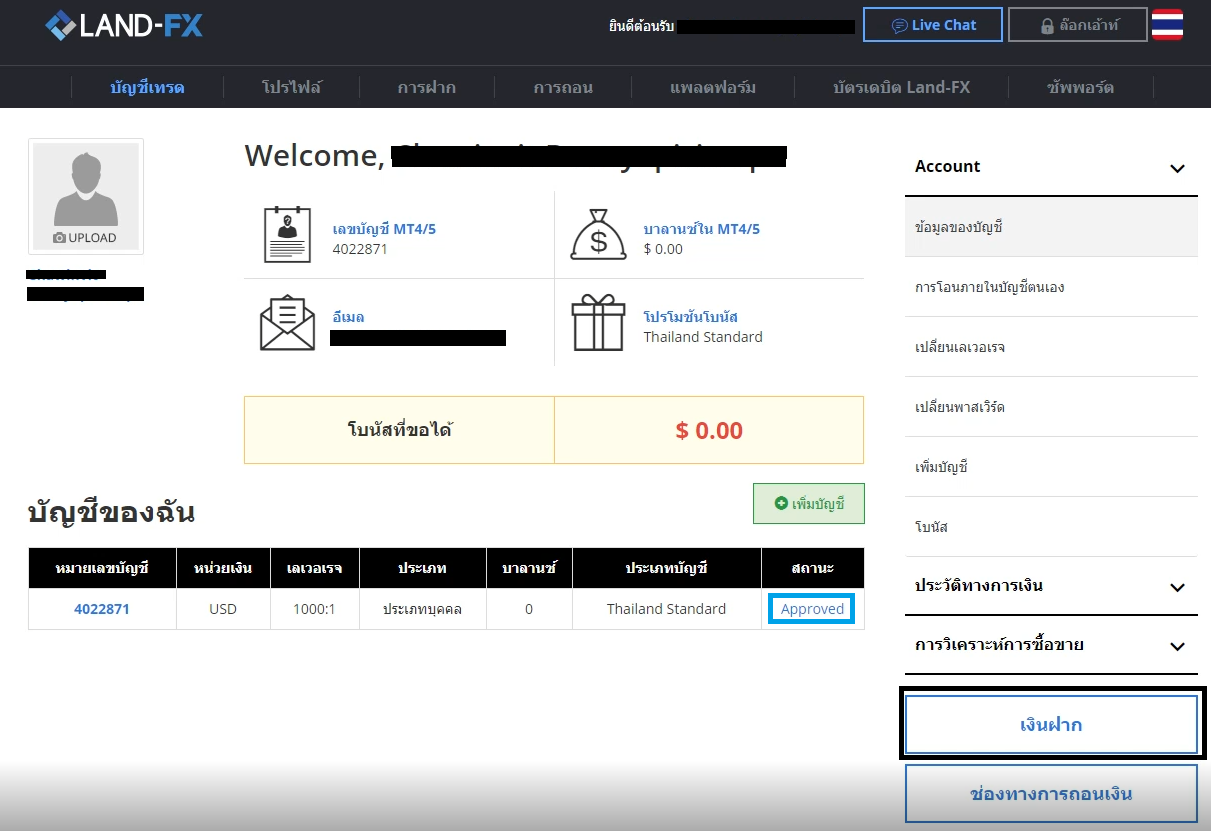
Task: Click the อีเมล label
Action: tap(348, 317)
